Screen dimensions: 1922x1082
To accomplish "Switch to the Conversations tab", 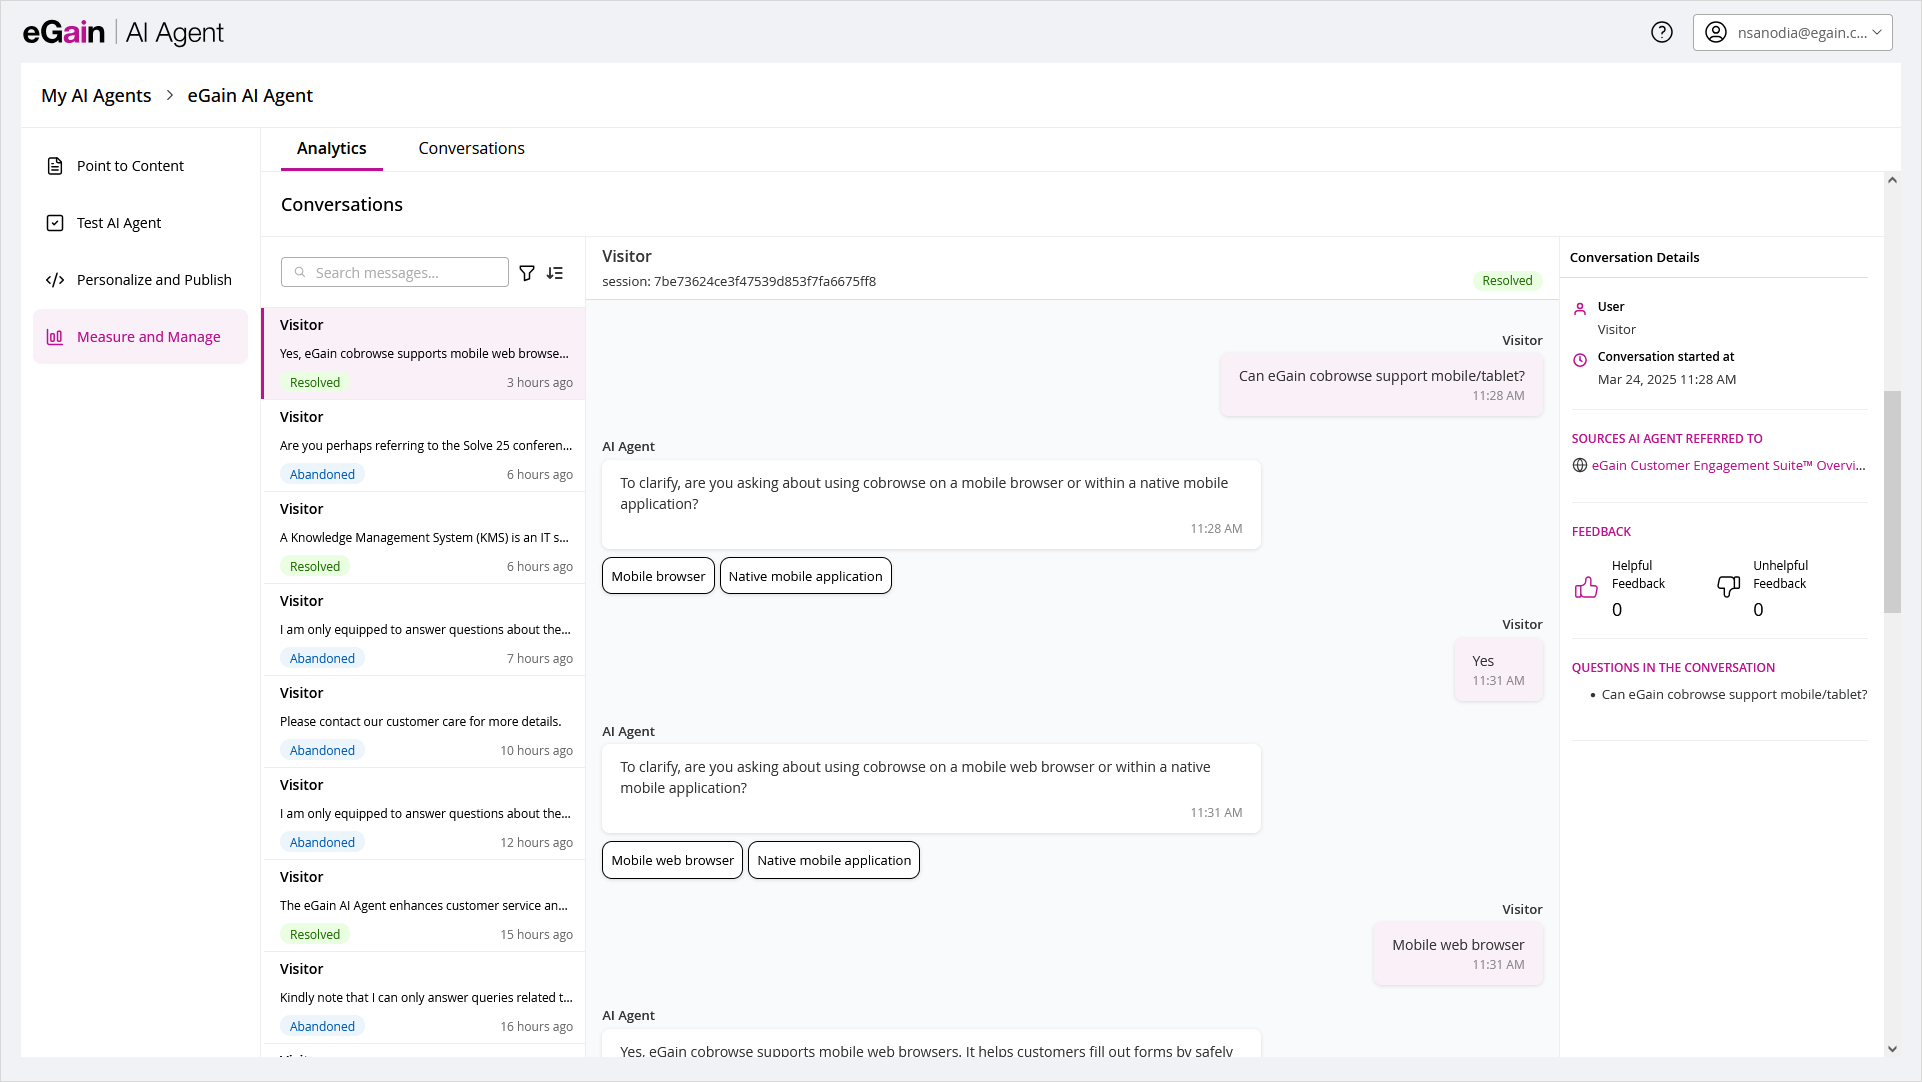I will tap(471, 148).
